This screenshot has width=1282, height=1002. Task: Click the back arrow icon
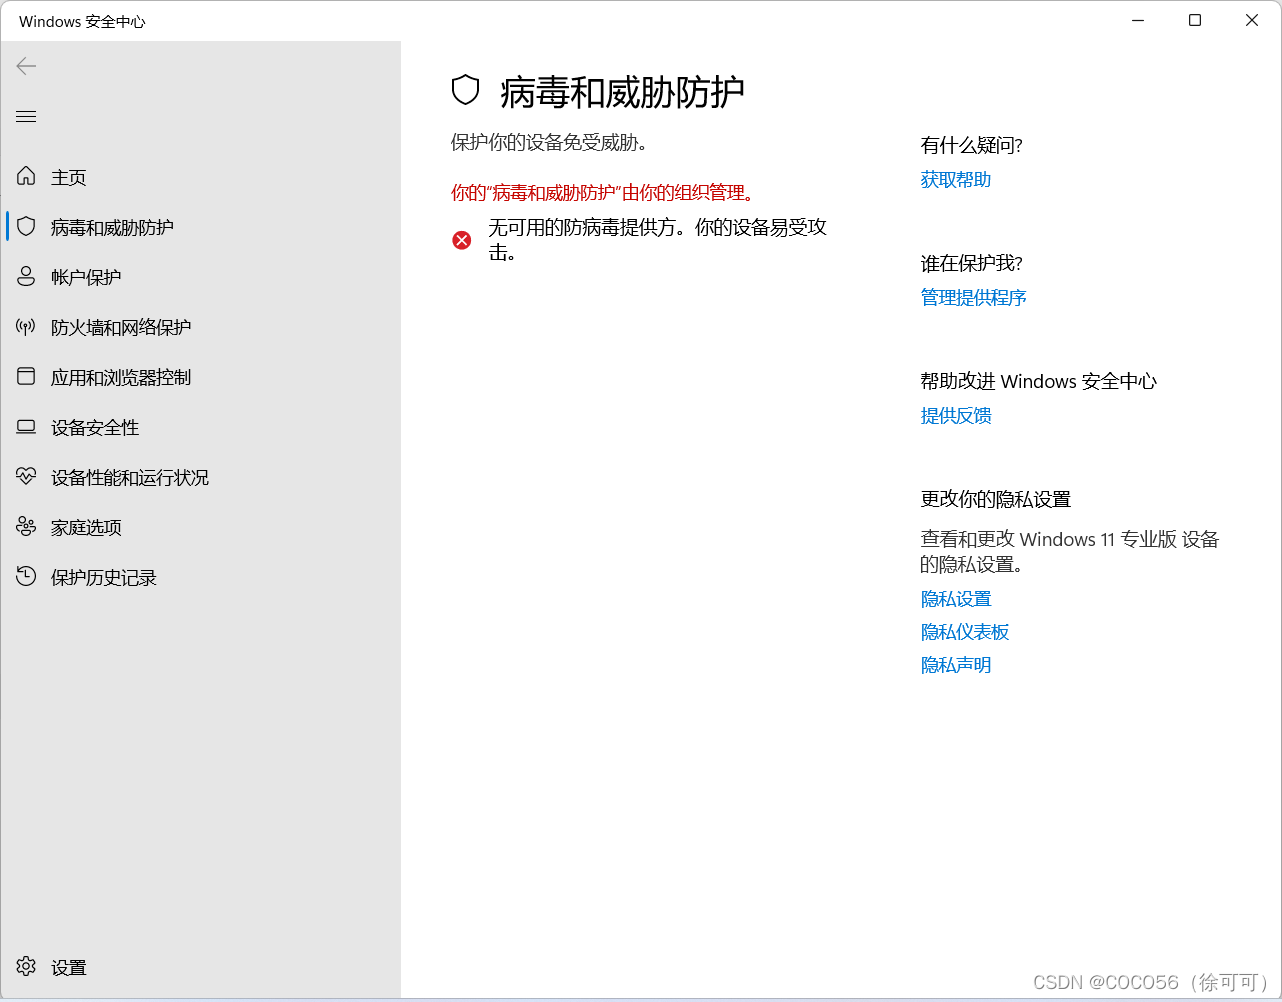[x=27, y=66]
